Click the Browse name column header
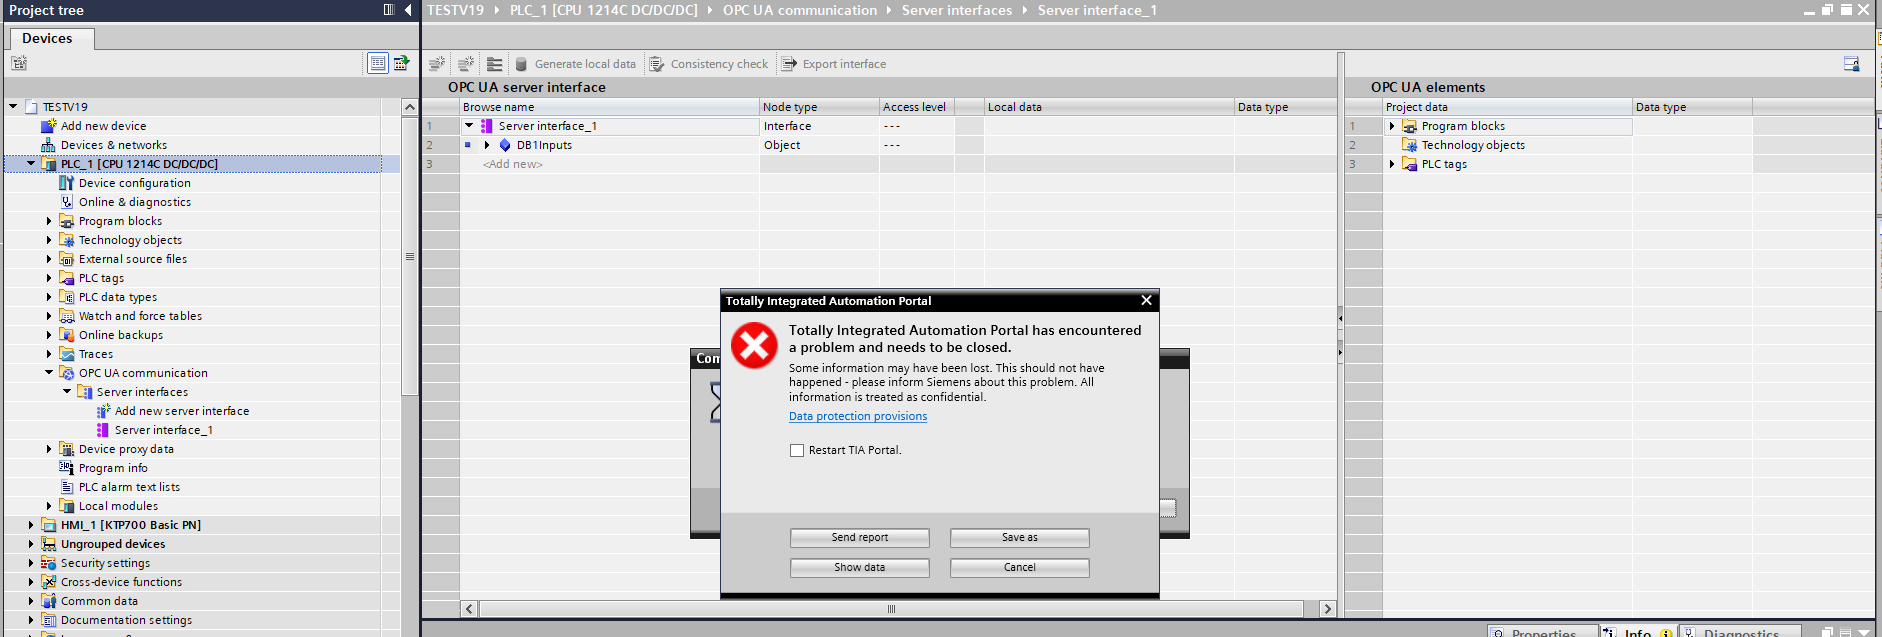The image size is (1882, 637). (x=610, y=107)
